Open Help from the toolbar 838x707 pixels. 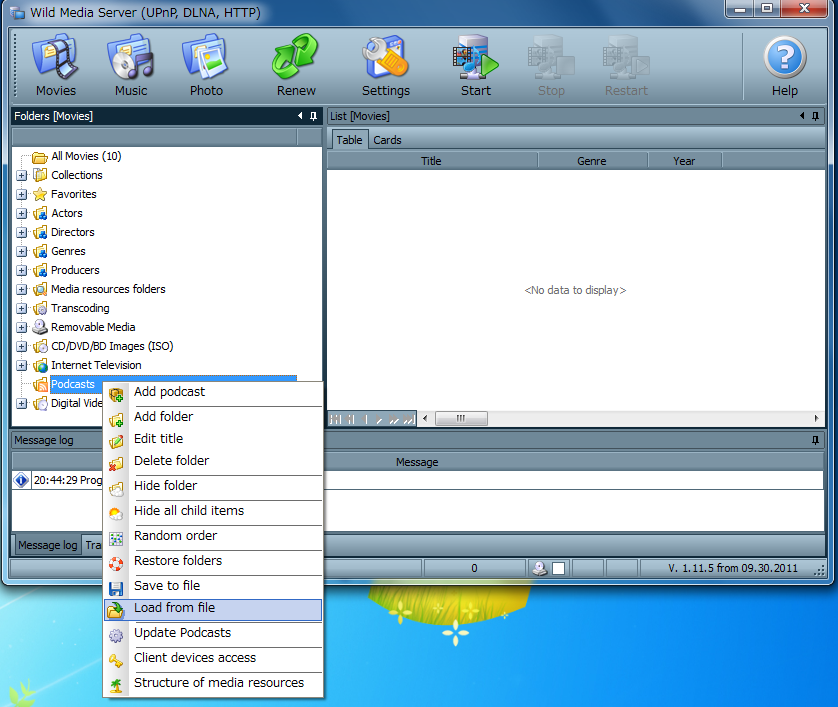click(x=785, y=65)
